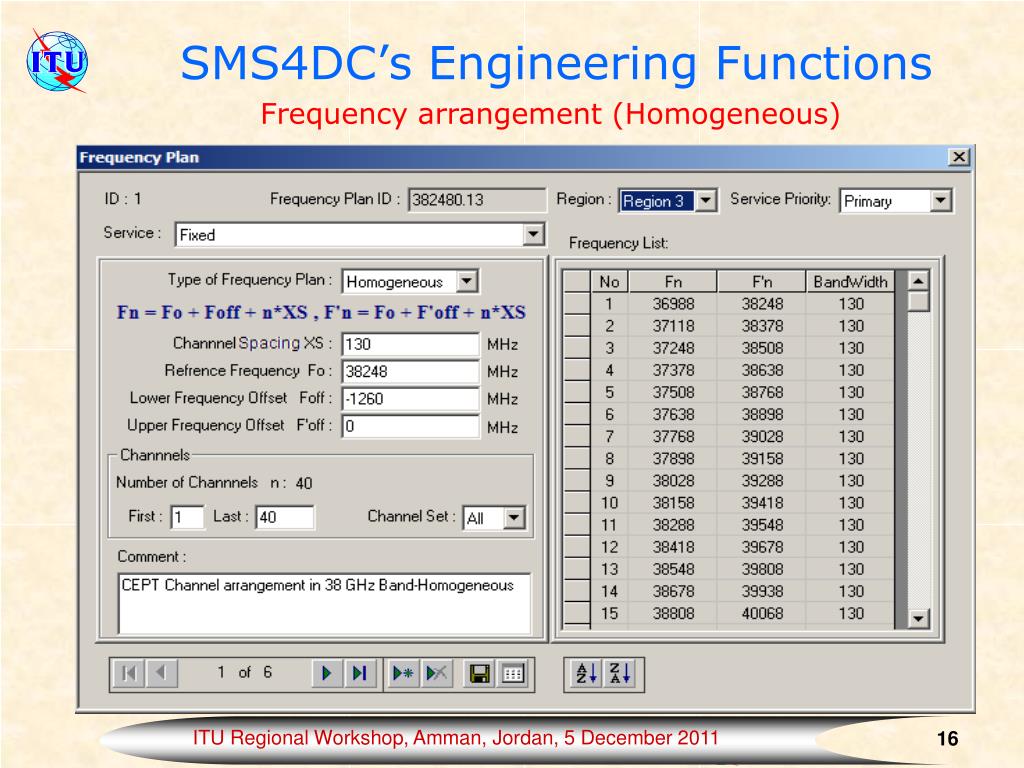Click F'n value 40068

point(762,614)
